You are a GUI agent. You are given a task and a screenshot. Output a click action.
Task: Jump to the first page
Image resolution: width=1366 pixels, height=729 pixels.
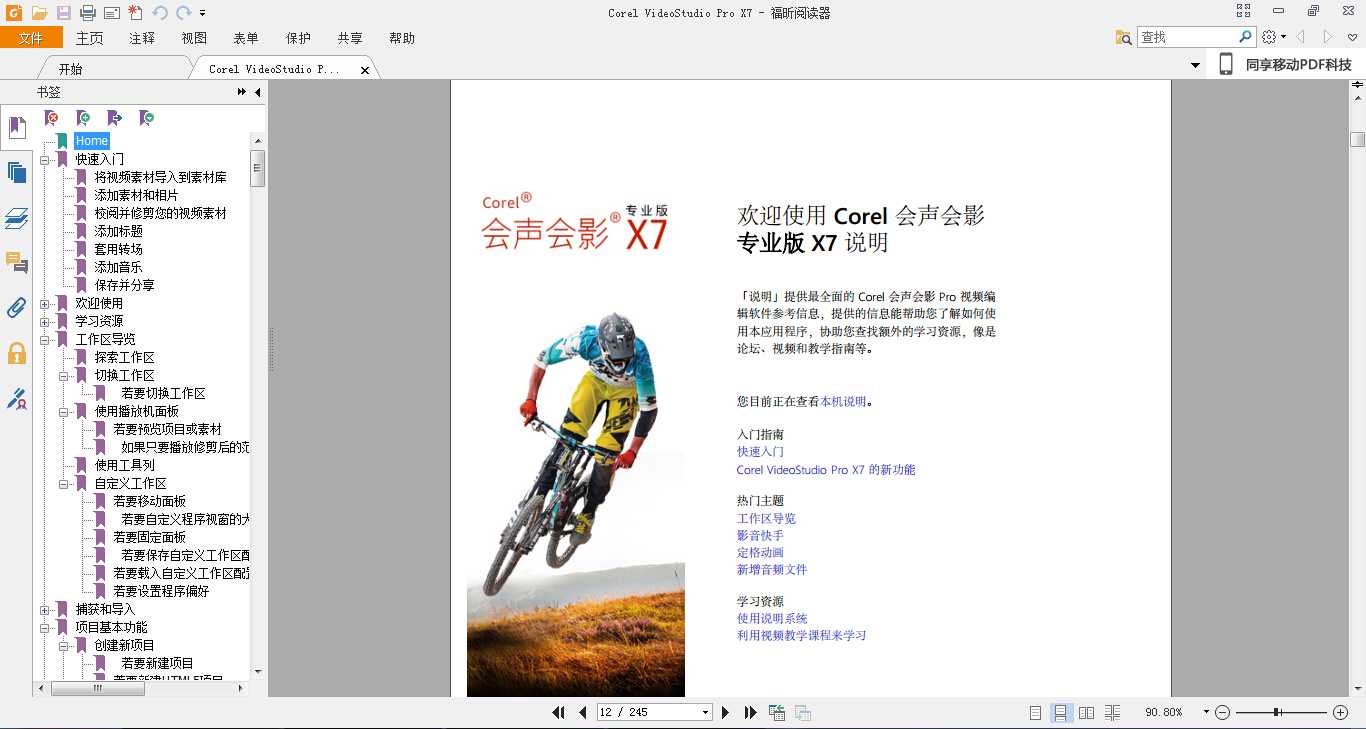[559, 712]
